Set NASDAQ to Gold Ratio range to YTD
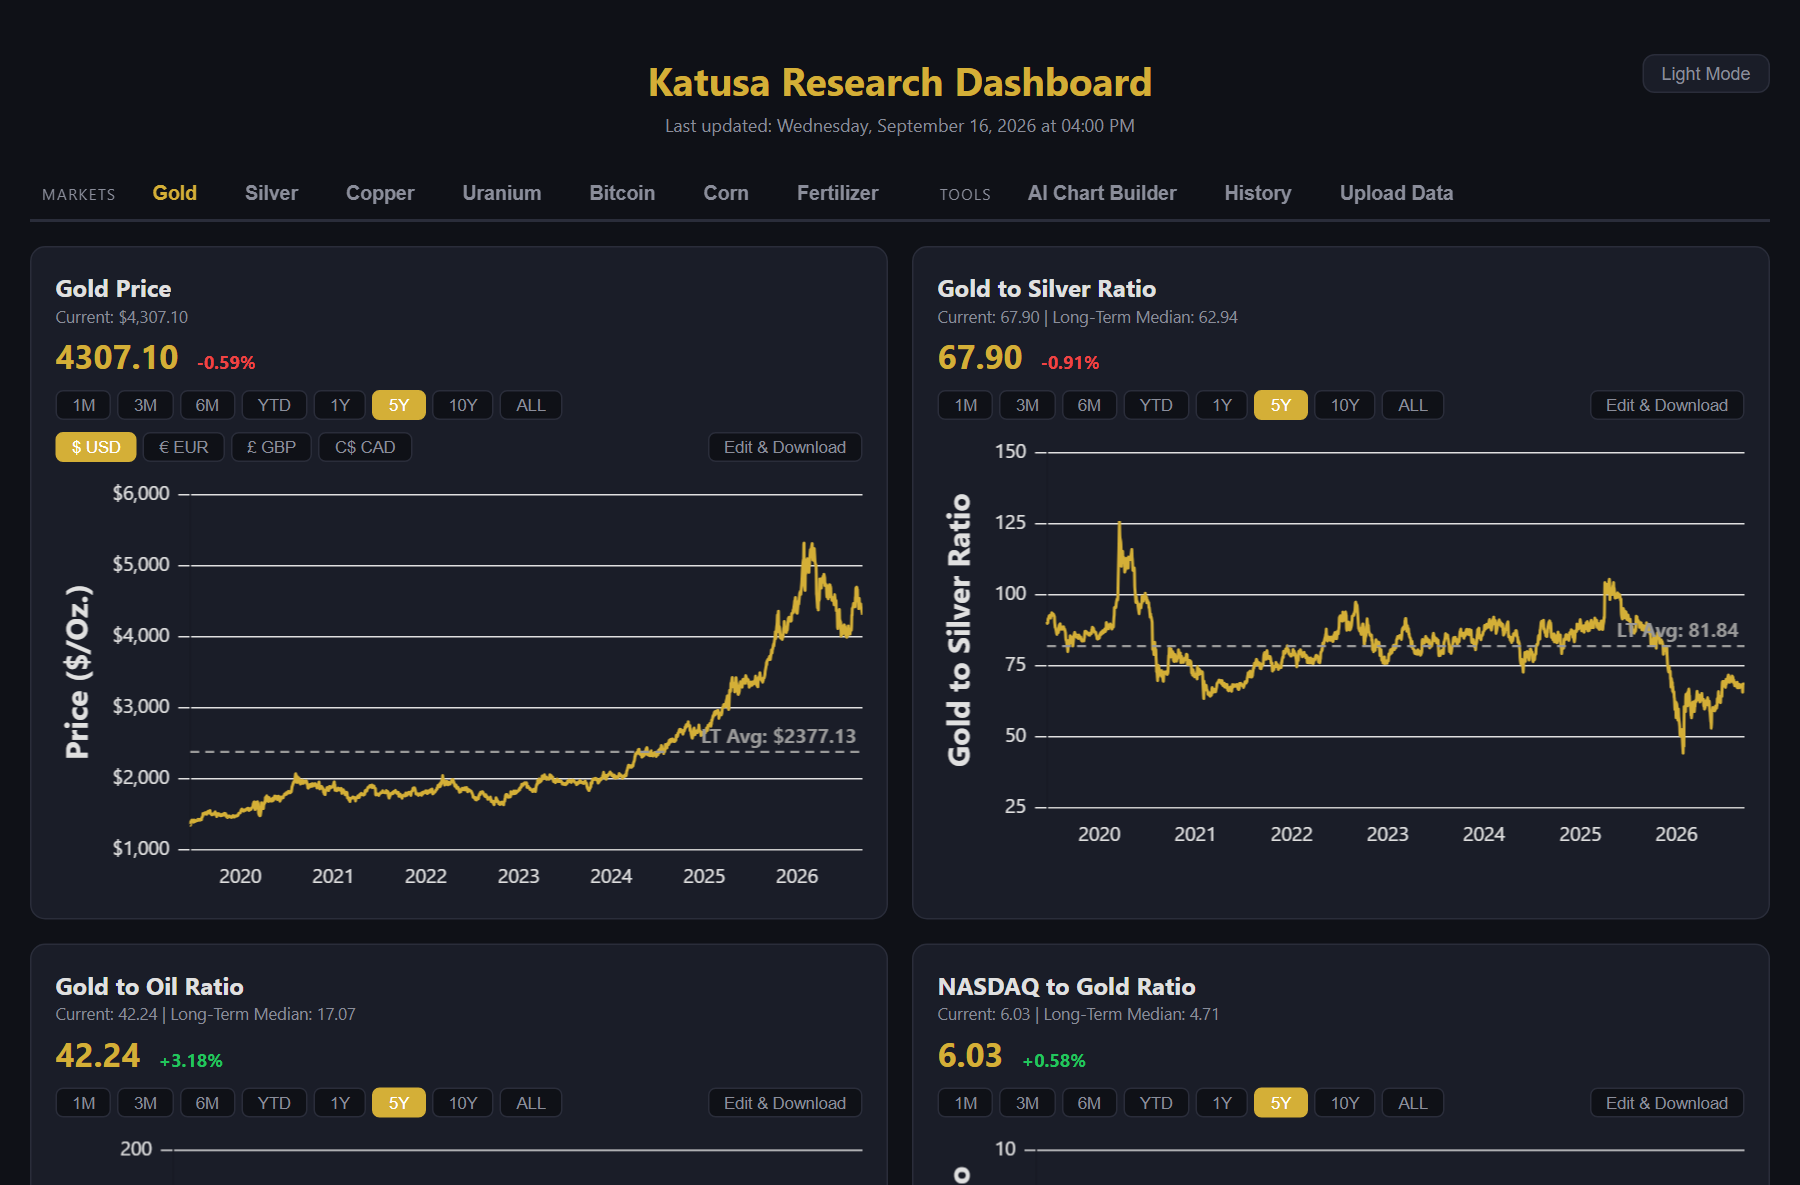 click(x=1156, y=1103)
